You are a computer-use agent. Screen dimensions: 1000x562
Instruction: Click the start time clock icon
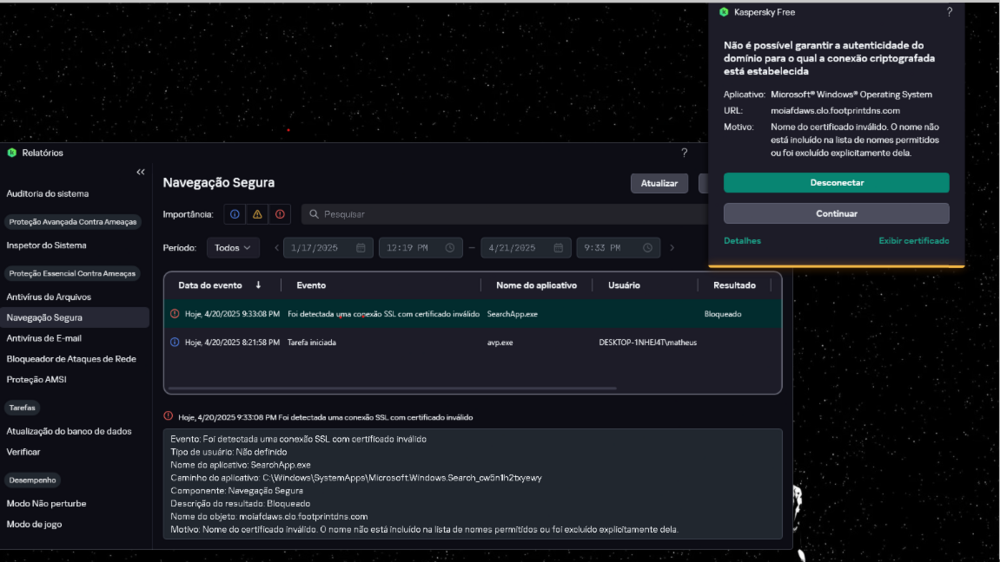(x=450, y=248)
